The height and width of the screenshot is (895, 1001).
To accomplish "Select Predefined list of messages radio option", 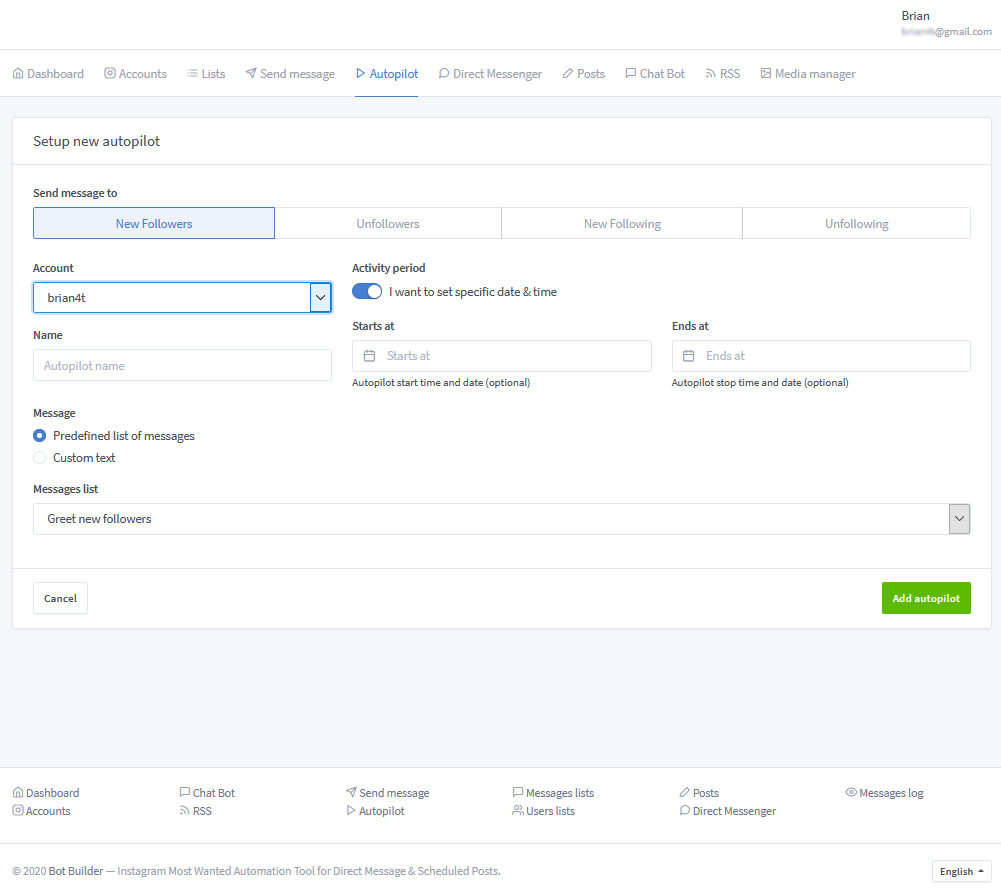I will (x=40, y=436).
